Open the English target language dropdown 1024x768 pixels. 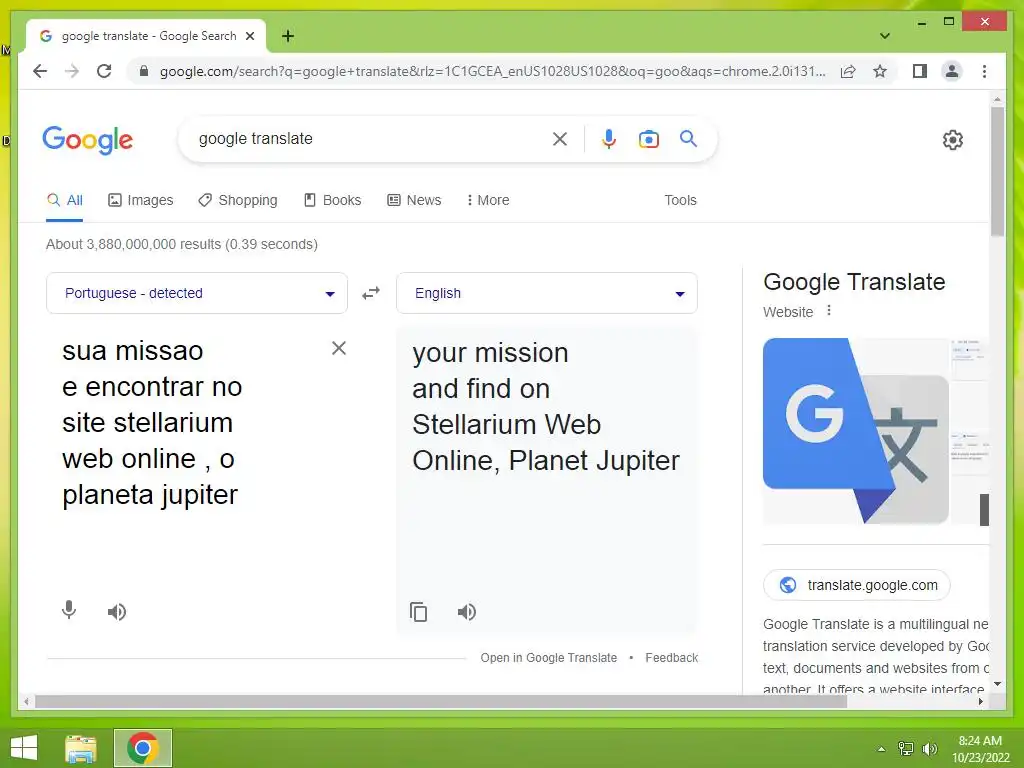tap(547, 293)
